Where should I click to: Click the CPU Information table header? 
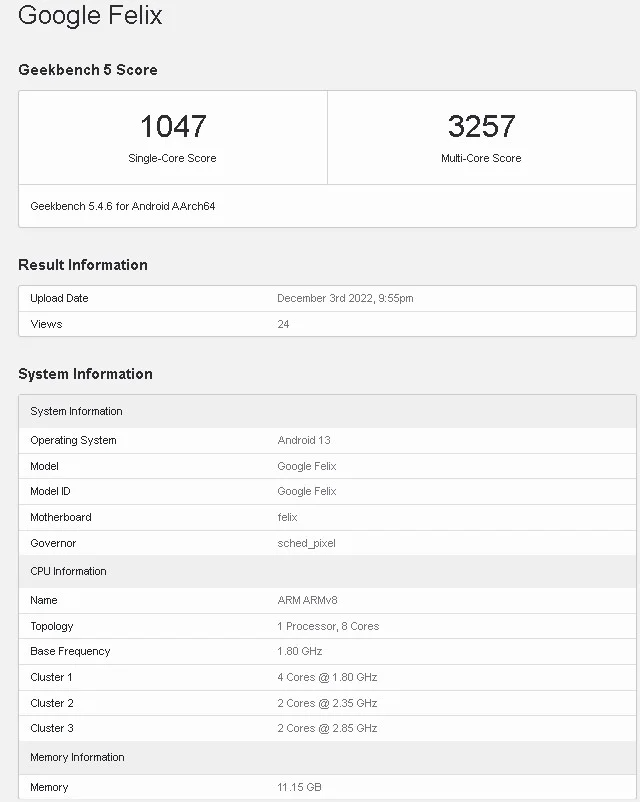coord(68,571)
